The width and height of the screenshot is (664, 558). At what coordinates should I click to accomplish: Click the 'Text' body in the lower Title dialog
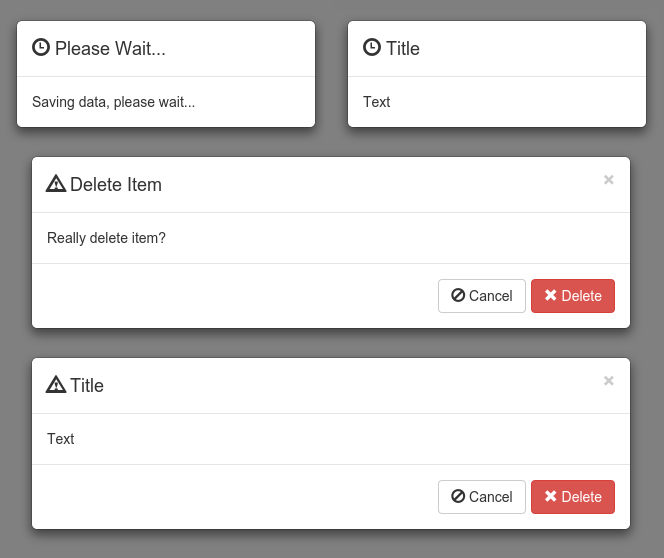(61, 439)
